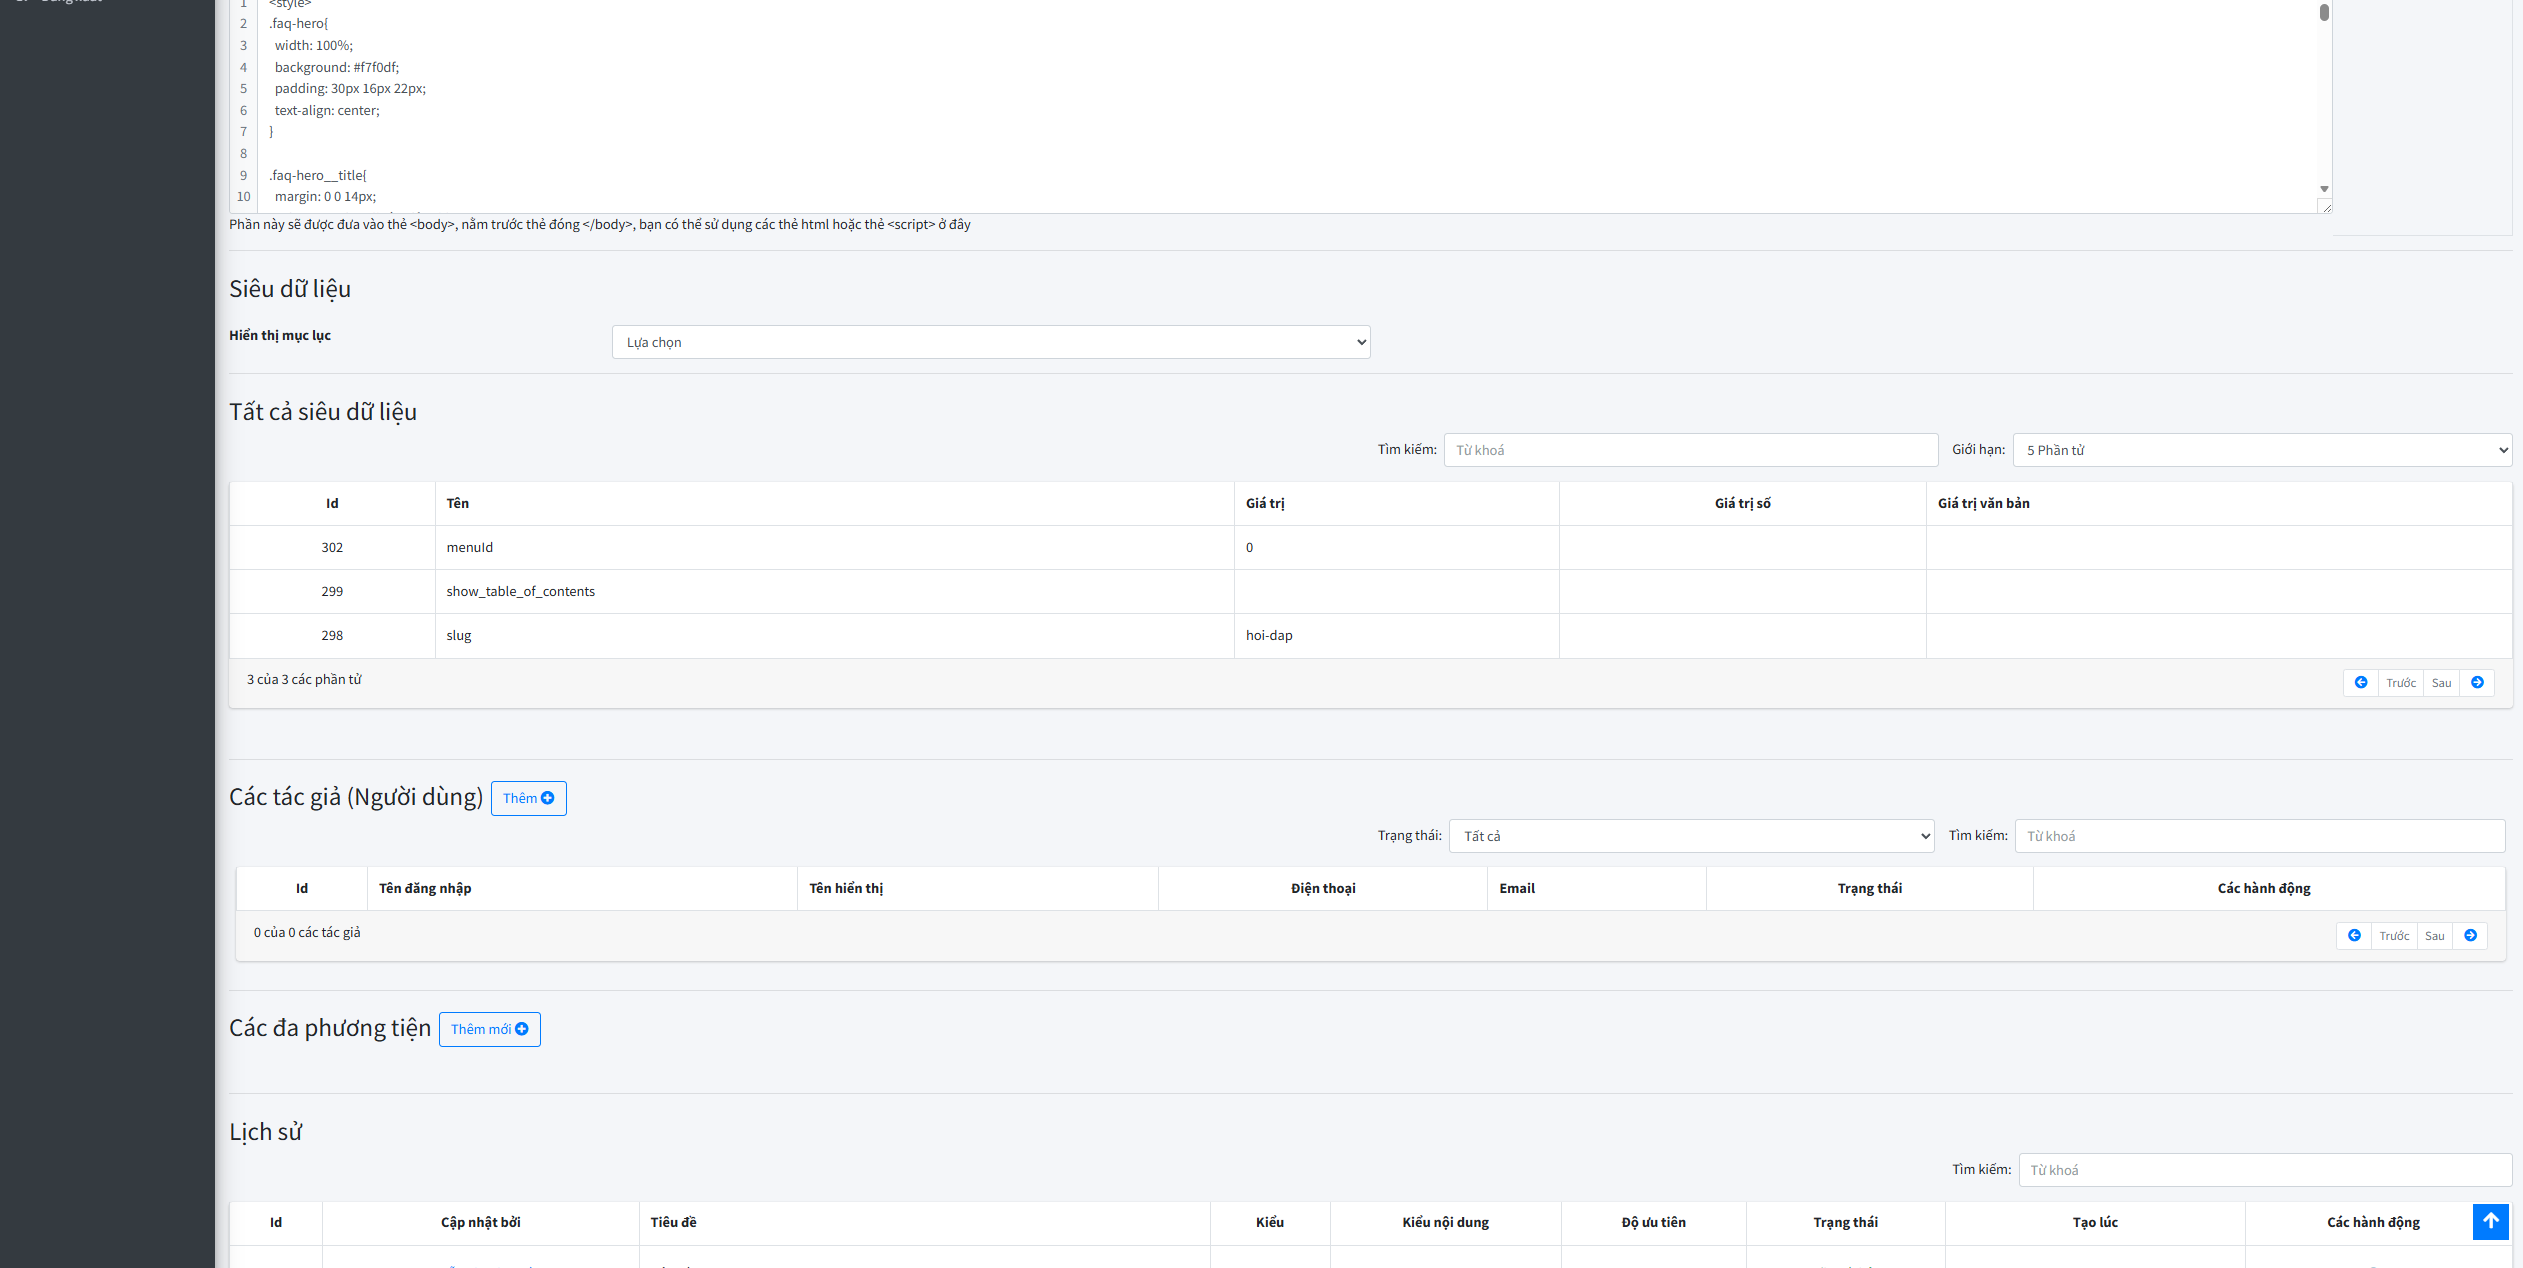Click the right arrow in the metadata pagination
The image size is (2523, 1268).
pos(2477,683)
